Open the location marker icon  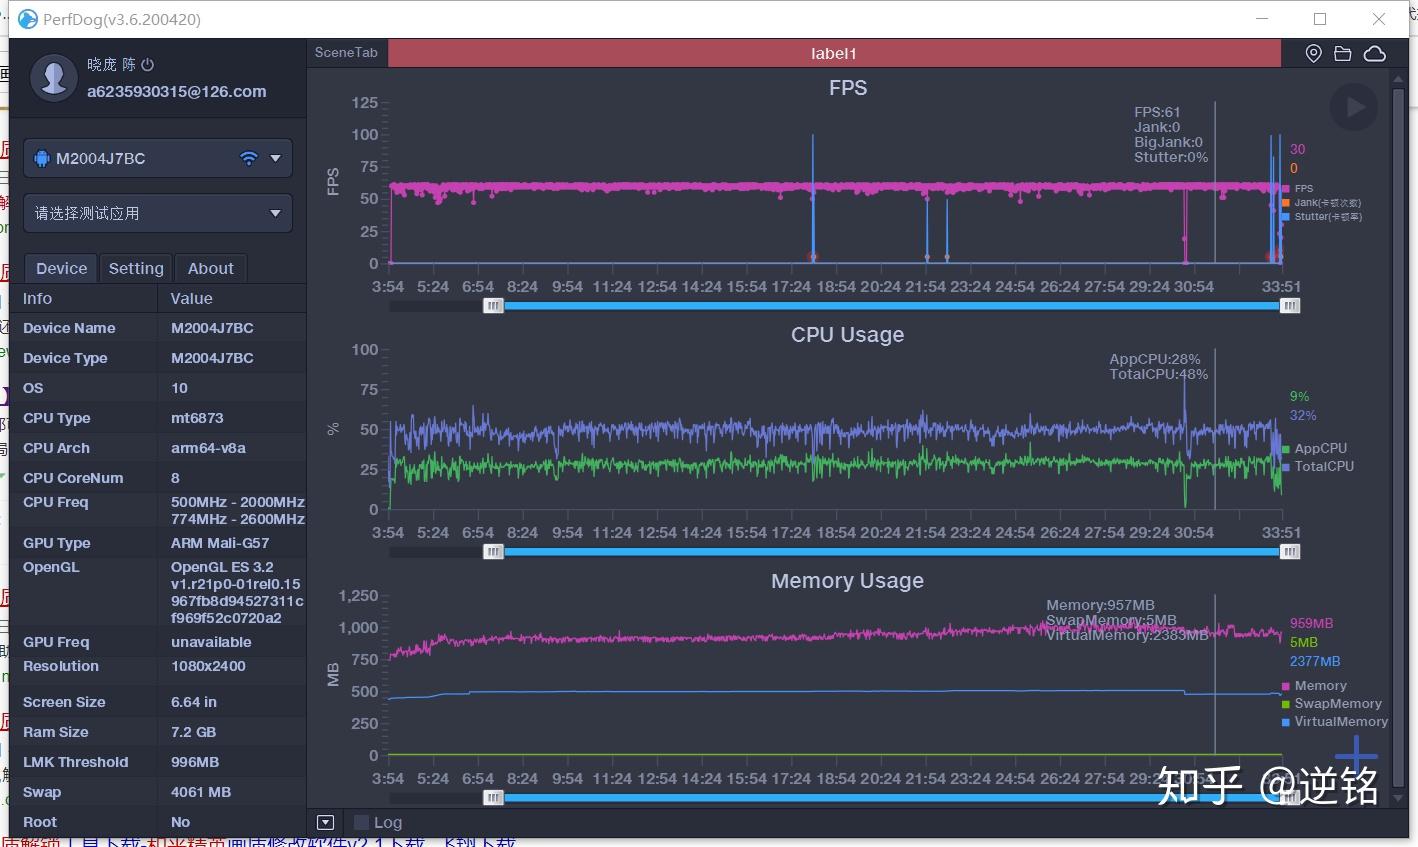1314,53
